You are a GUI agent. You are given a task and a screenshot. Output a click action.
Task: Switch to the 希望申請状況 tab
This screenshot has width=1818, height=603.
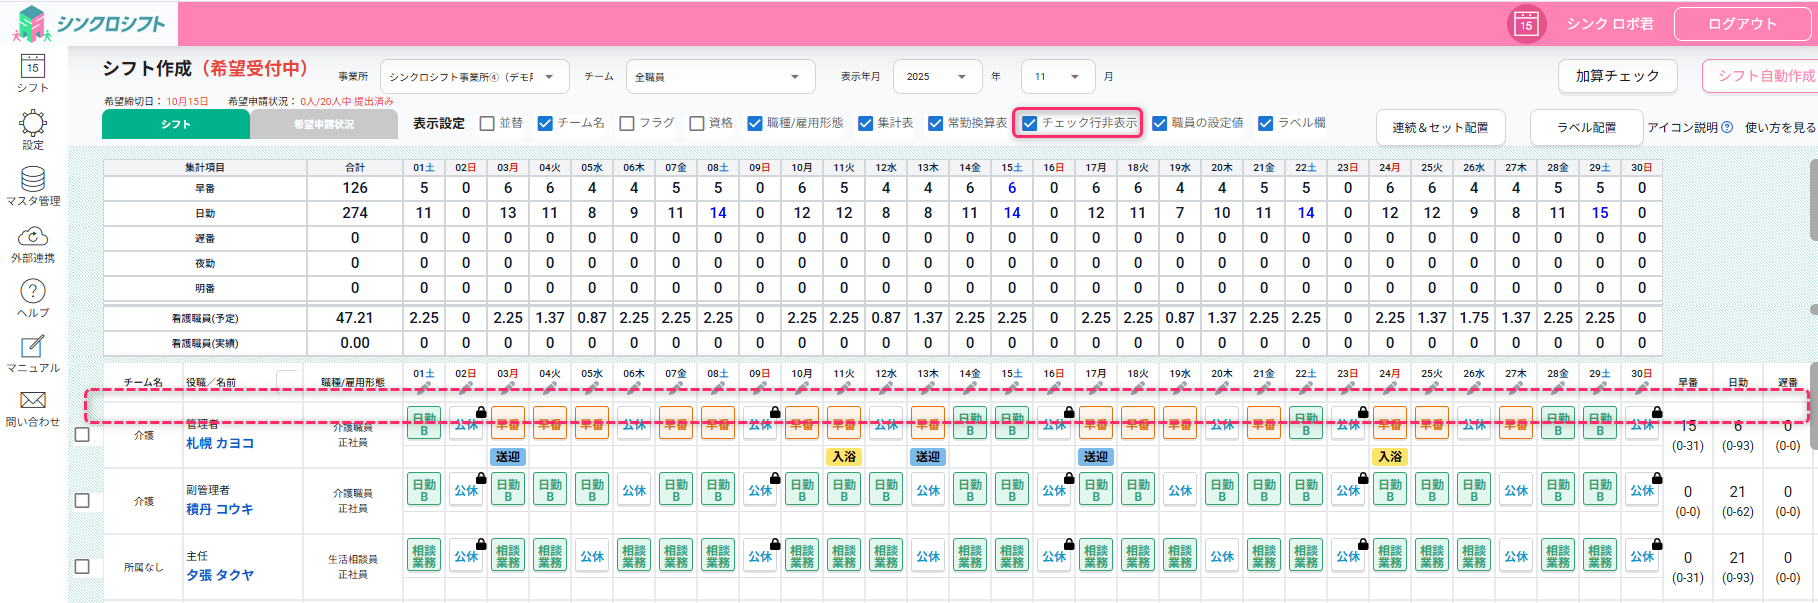[x=324, y=124]
